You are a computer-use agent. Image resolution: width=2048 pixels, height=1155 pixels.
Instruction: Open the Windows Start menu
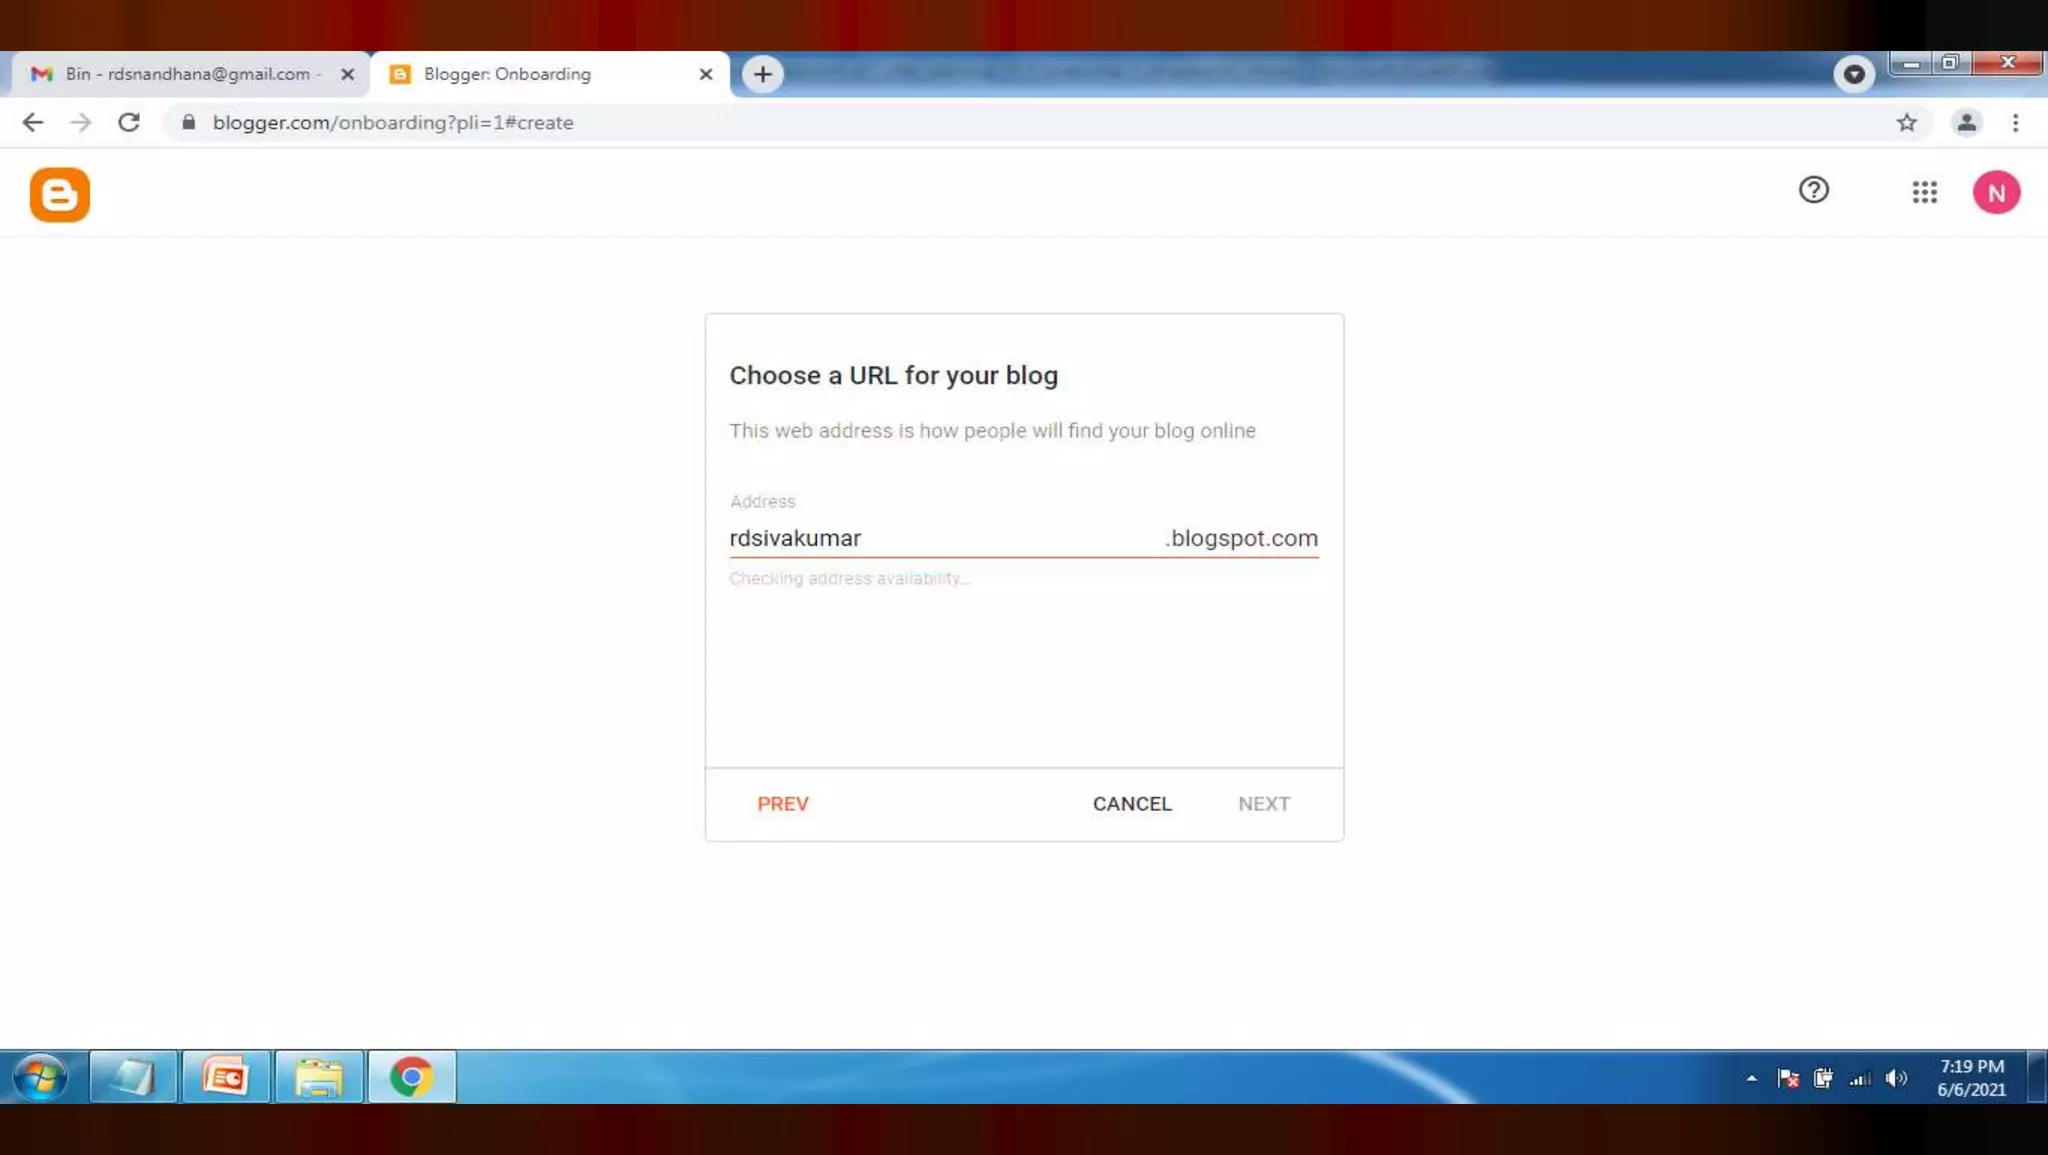click(x=40, y=1077)
